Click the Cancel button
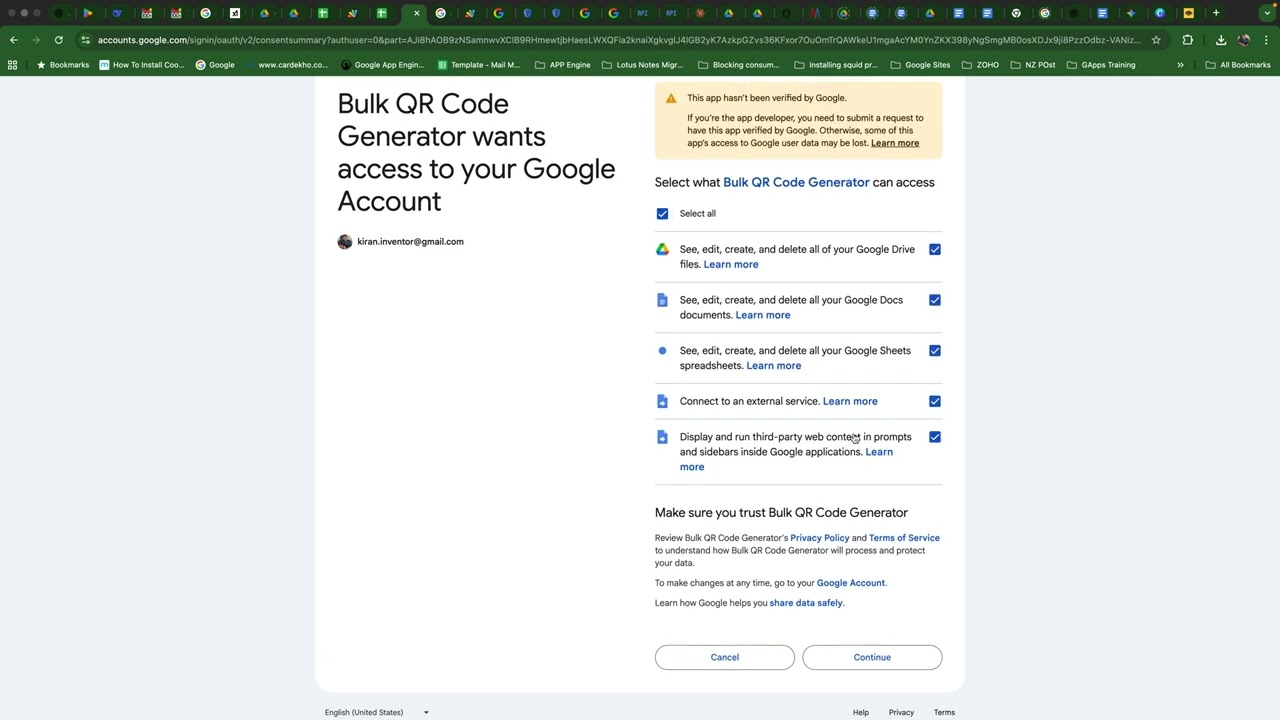The height and width of the screenshot is (720, 1280). (x=725, y=657)
